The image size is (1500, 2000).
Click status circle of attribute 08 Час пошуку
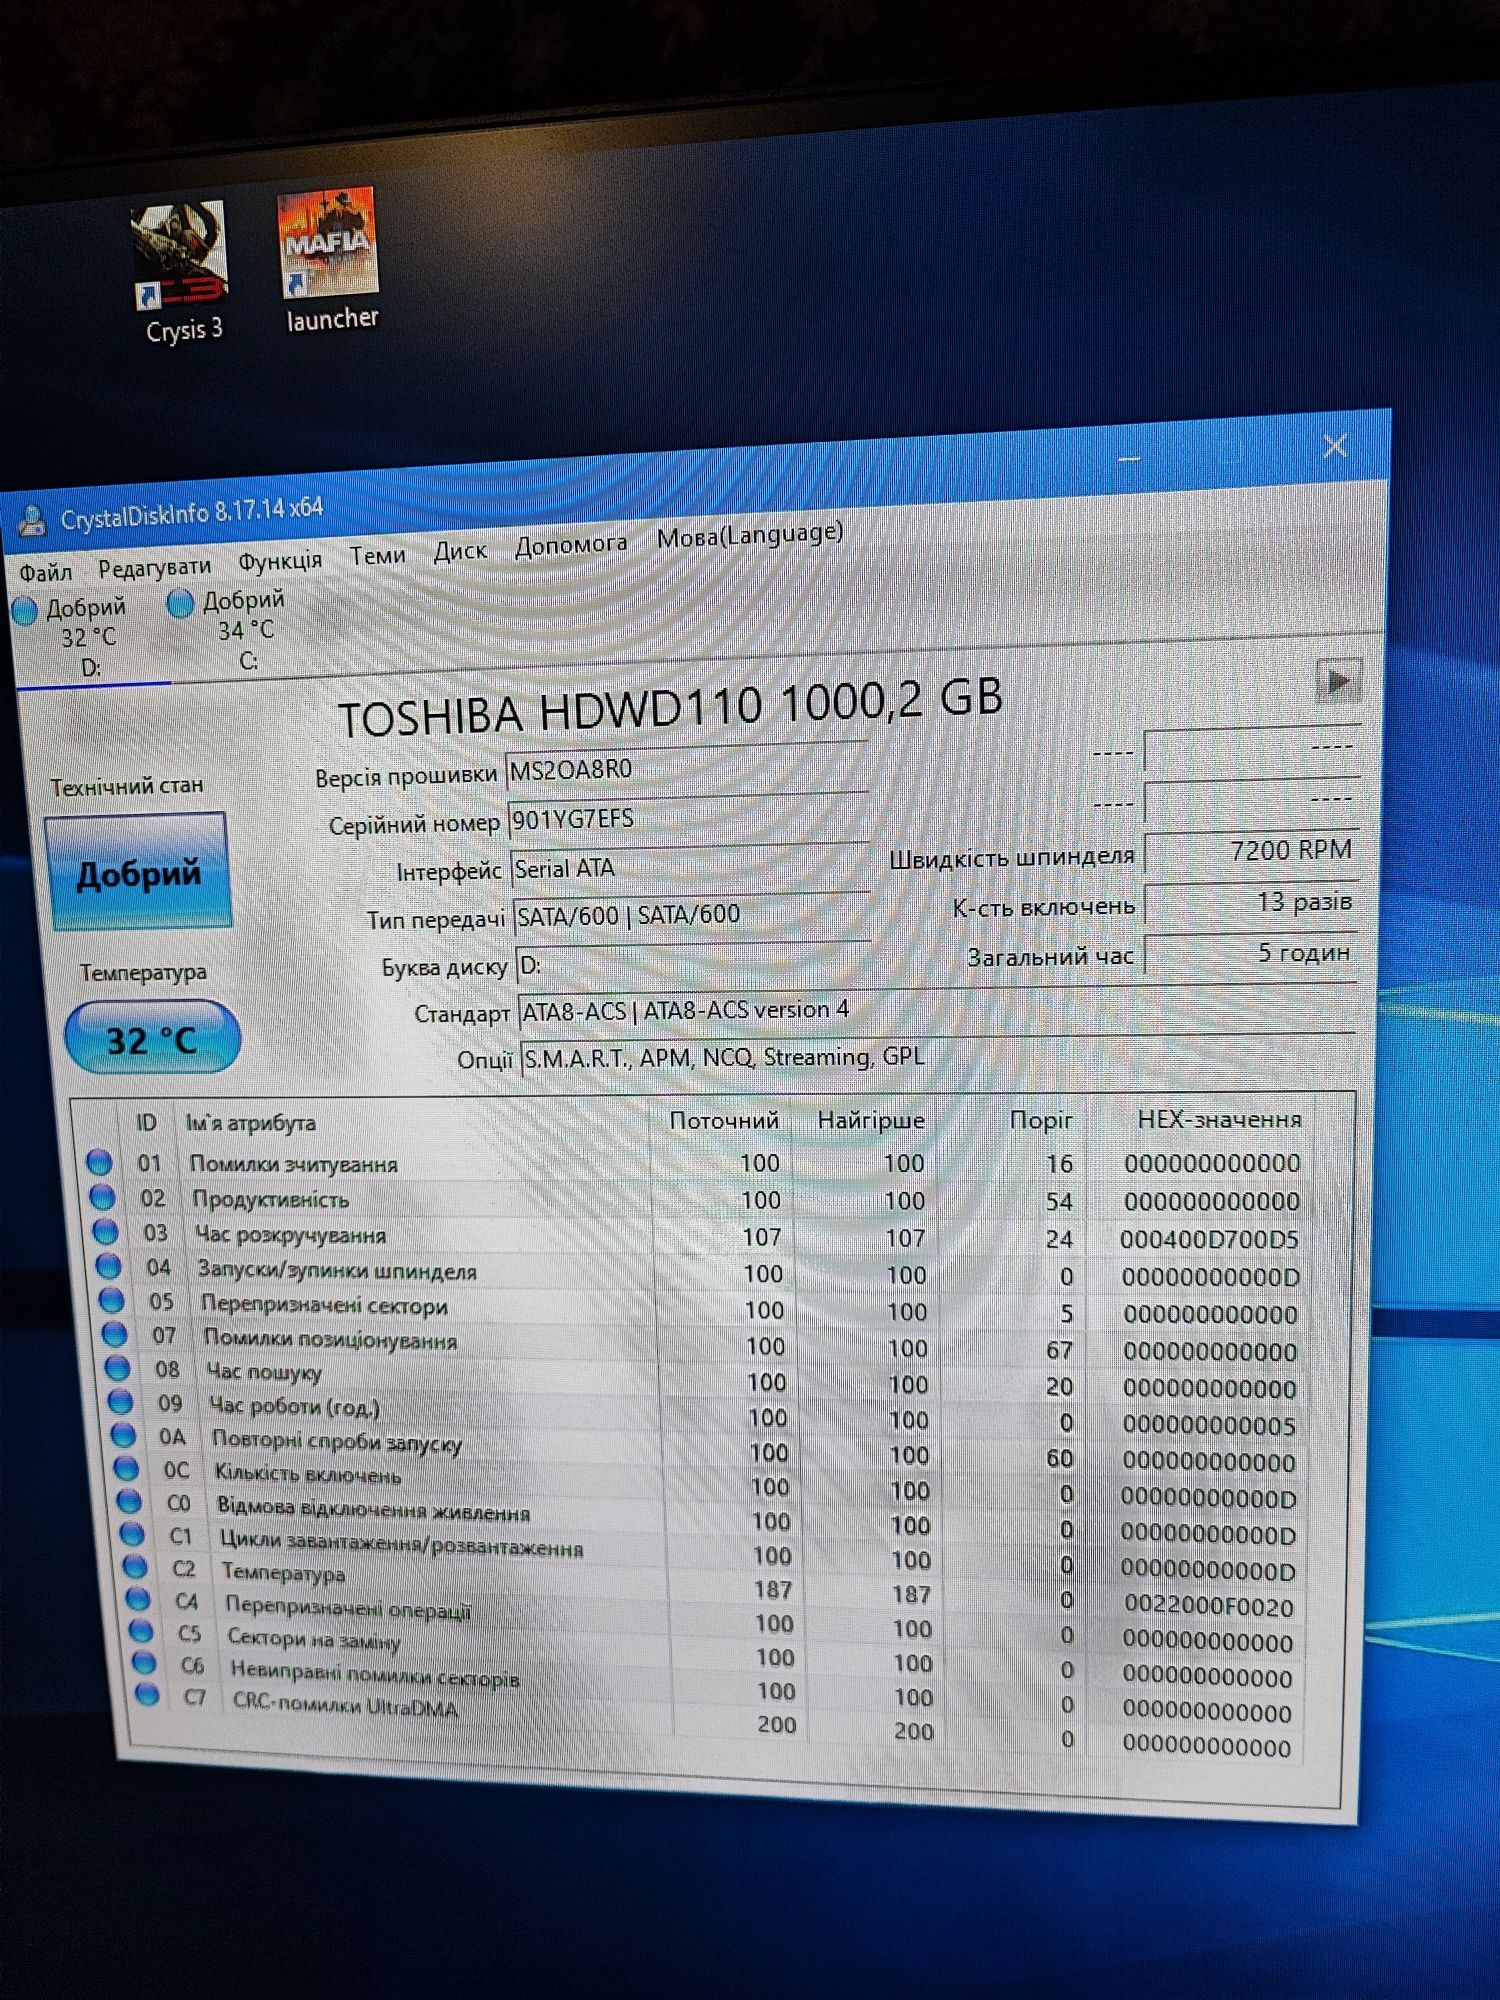117,1367
